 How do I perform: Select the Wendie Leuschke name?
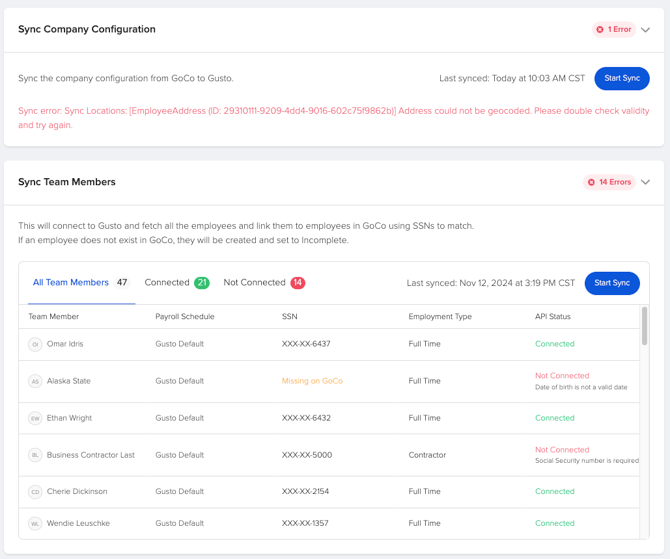coord(78,523)
